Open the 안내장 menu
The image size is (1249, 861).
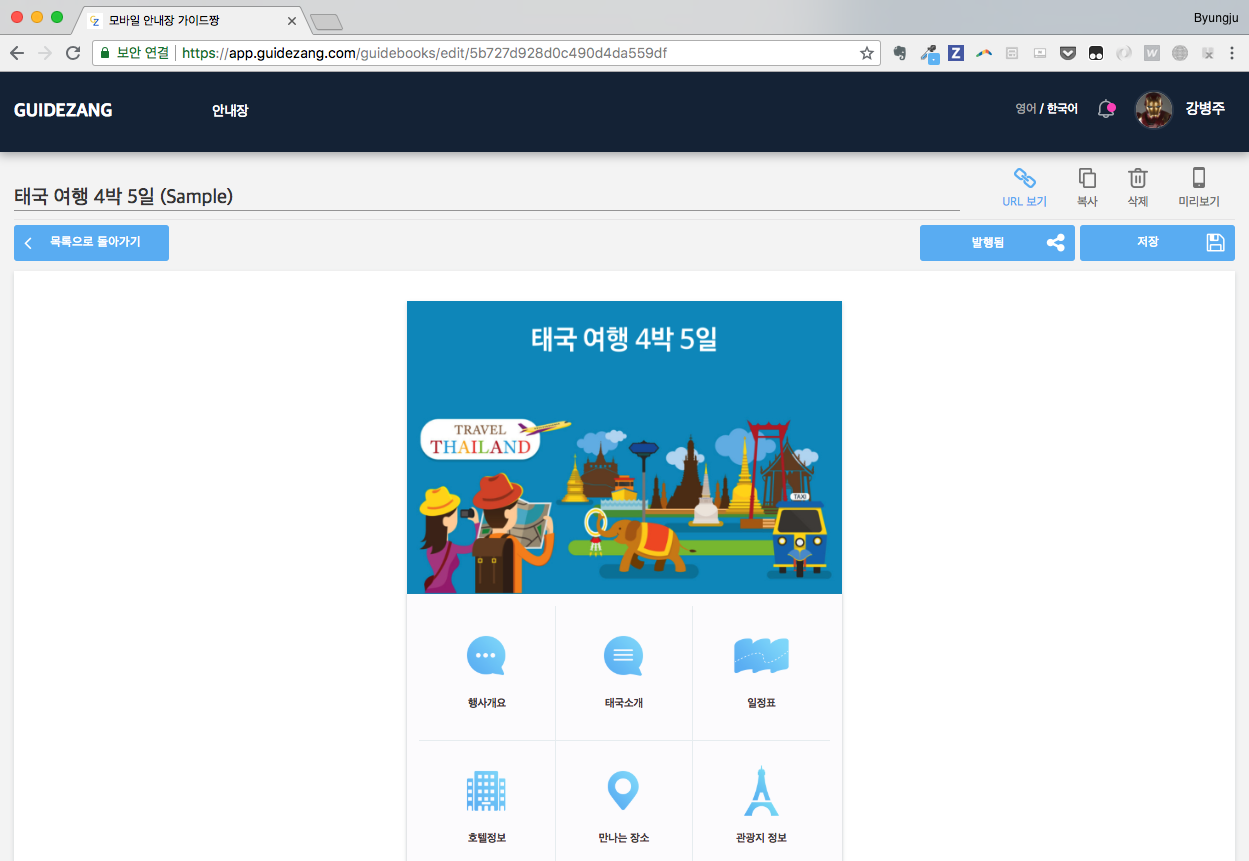pyautogui.click(x=230, y=110)
